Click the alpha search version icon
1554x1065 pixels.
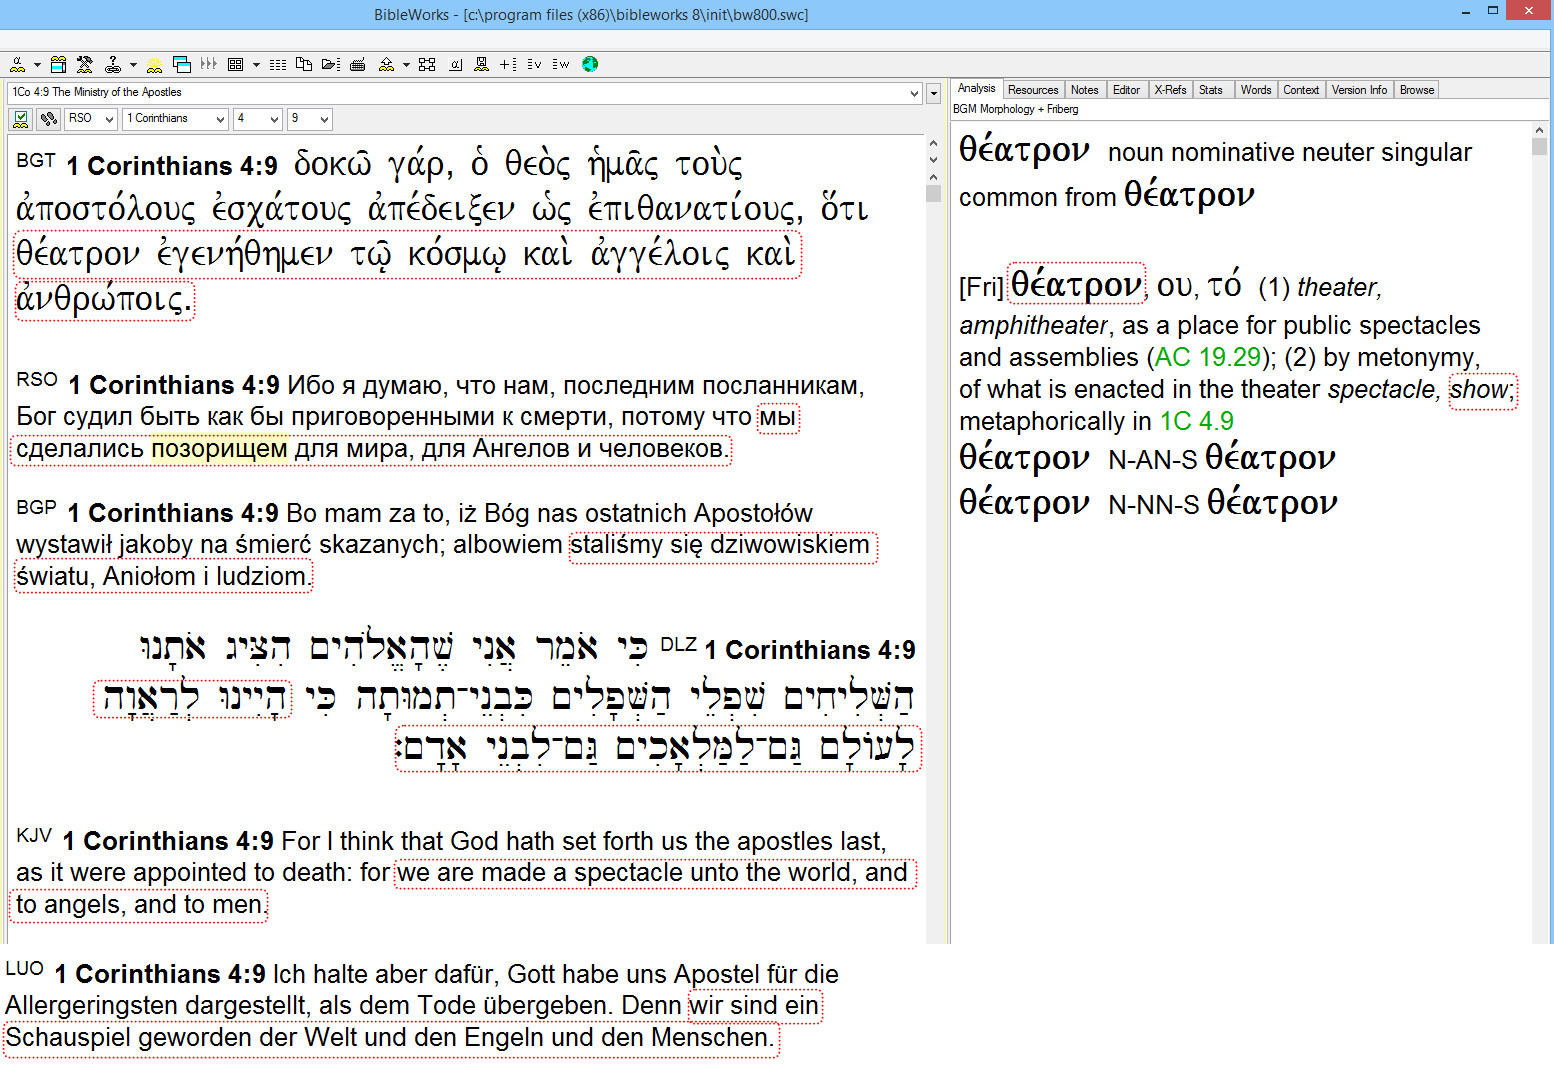tap(17, 64)
